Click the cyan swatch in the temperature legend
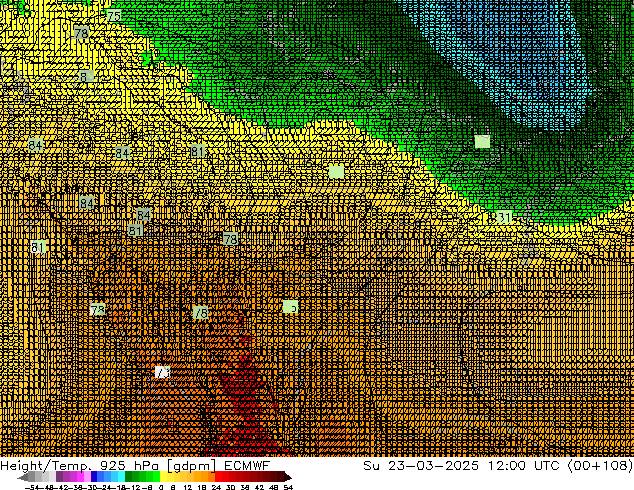Viewport: 634px width, 490px height. (122, 477)
